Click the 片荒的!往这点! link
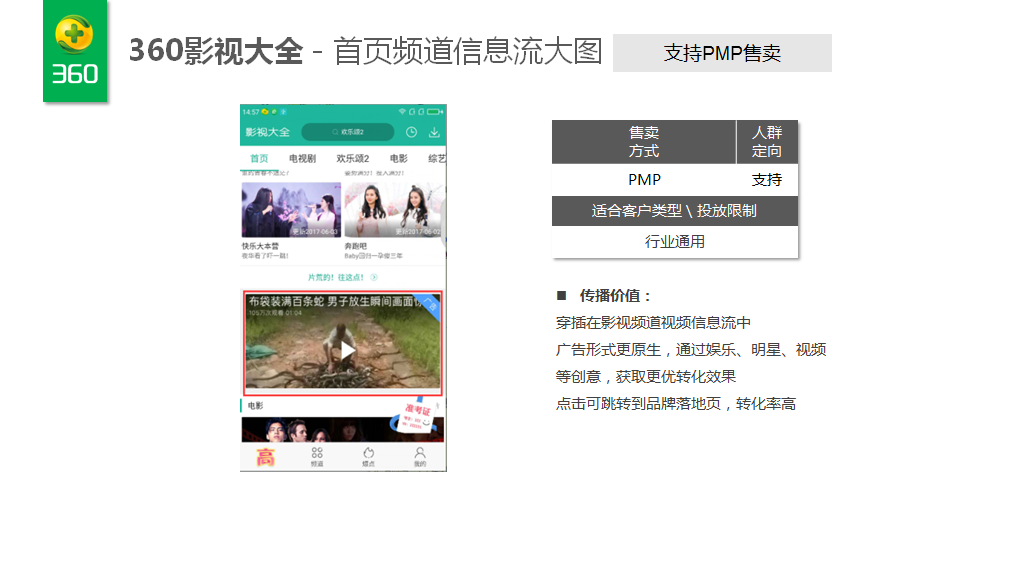 point(335,277)
